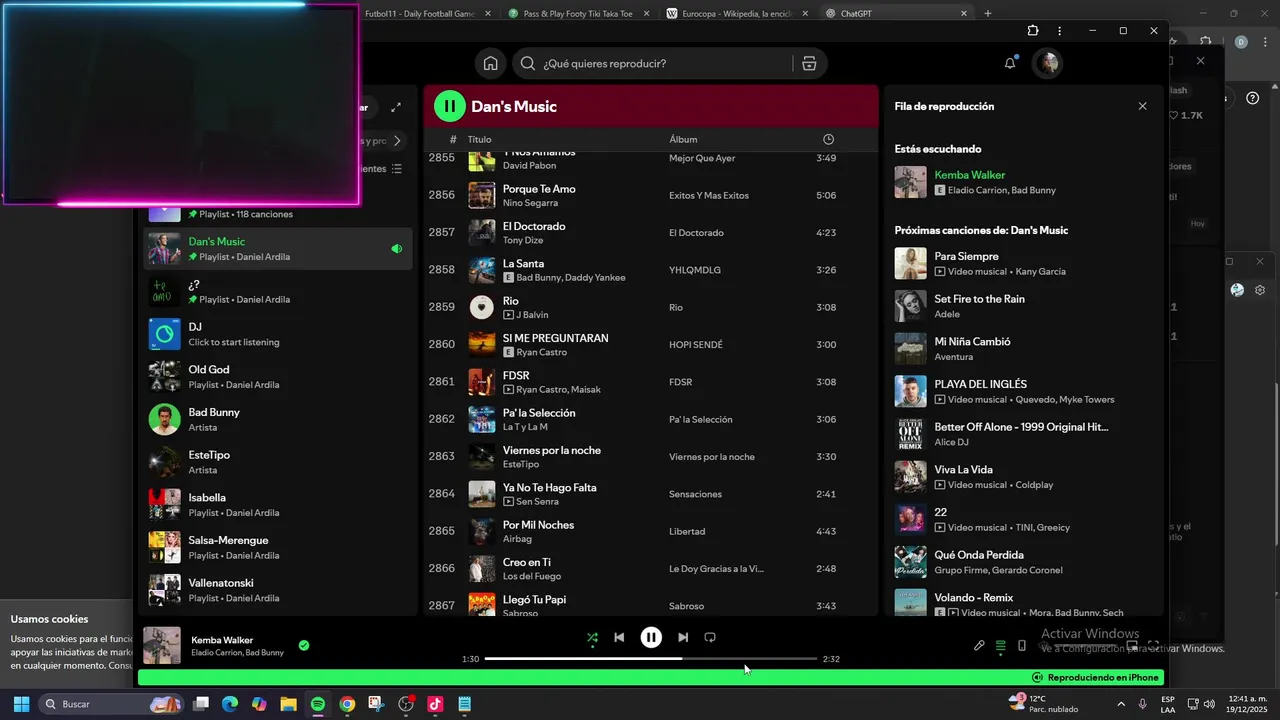Viewport: 1280px width, 720px height.
Task: Open library sort and view list icon
Action: pyautogui.click(x=396, y=169)
